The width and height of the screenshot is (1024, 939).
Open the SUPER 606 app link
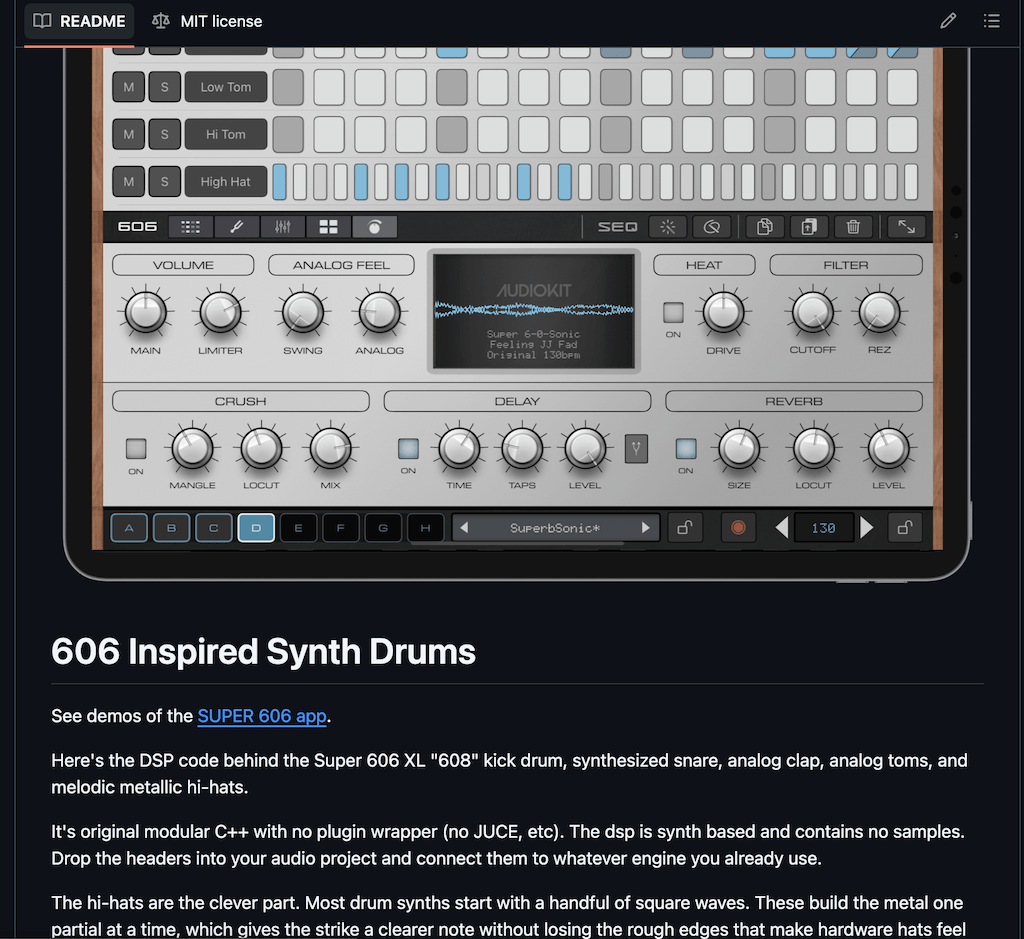pos(262,716)
